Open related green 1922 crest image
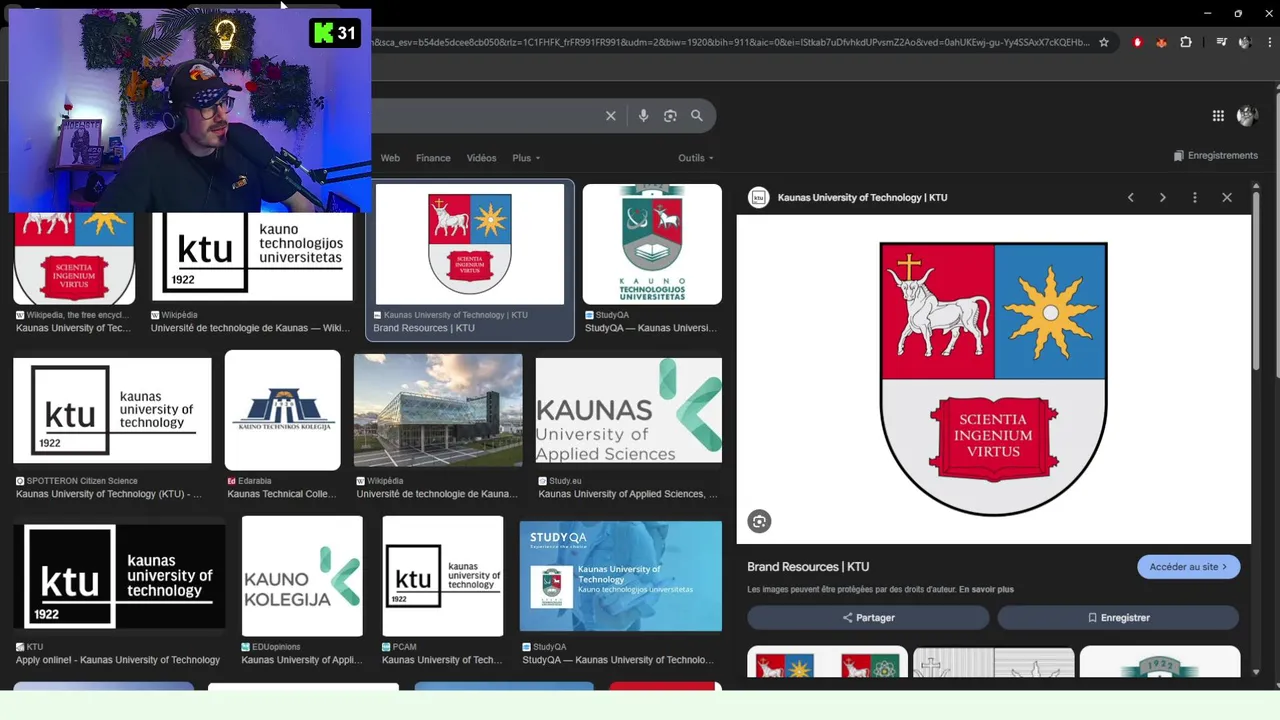 tap(1160, 662)
